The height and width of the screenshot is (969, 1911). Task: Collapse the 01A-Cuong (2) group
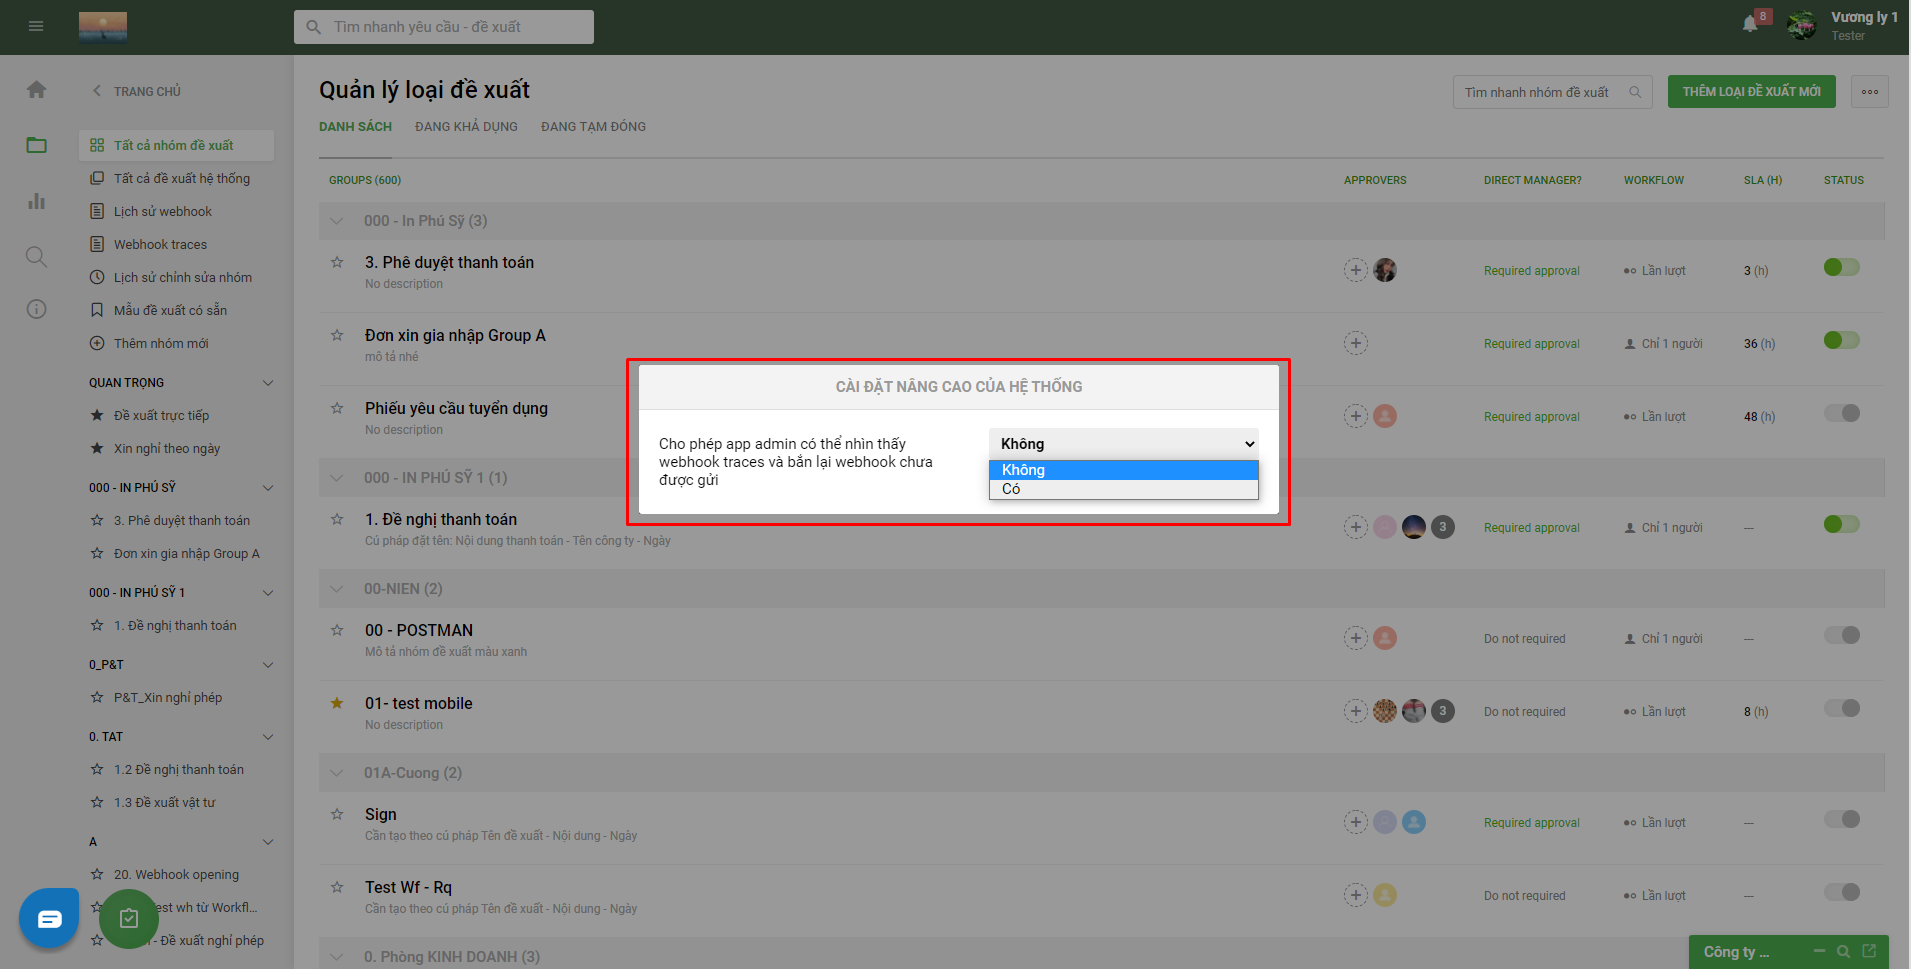click(337, 773)
